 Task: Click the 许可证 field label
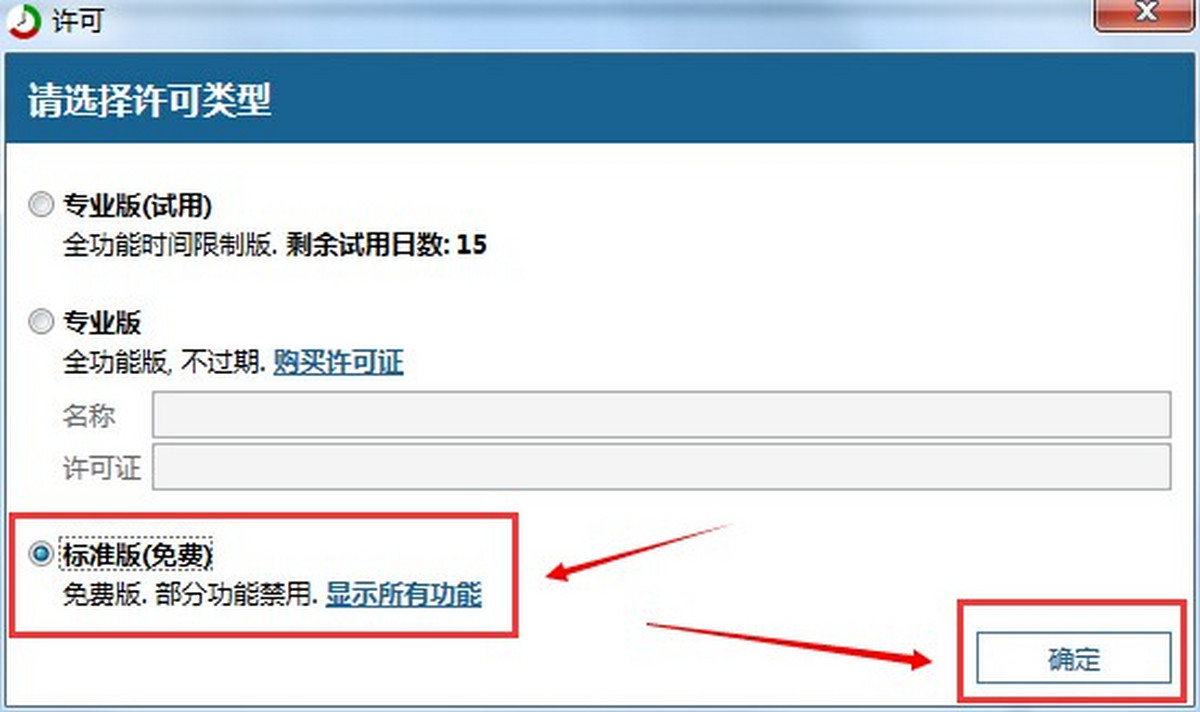pyautogui.click(x=102, y=467)
